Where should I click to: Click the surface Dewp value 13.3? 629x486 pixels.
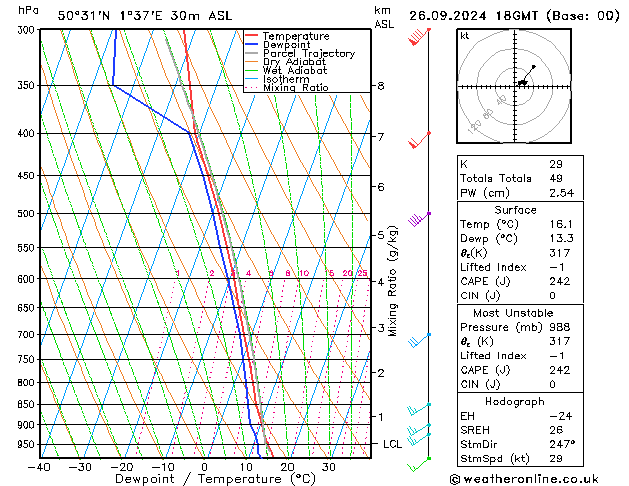pos(562,238)
